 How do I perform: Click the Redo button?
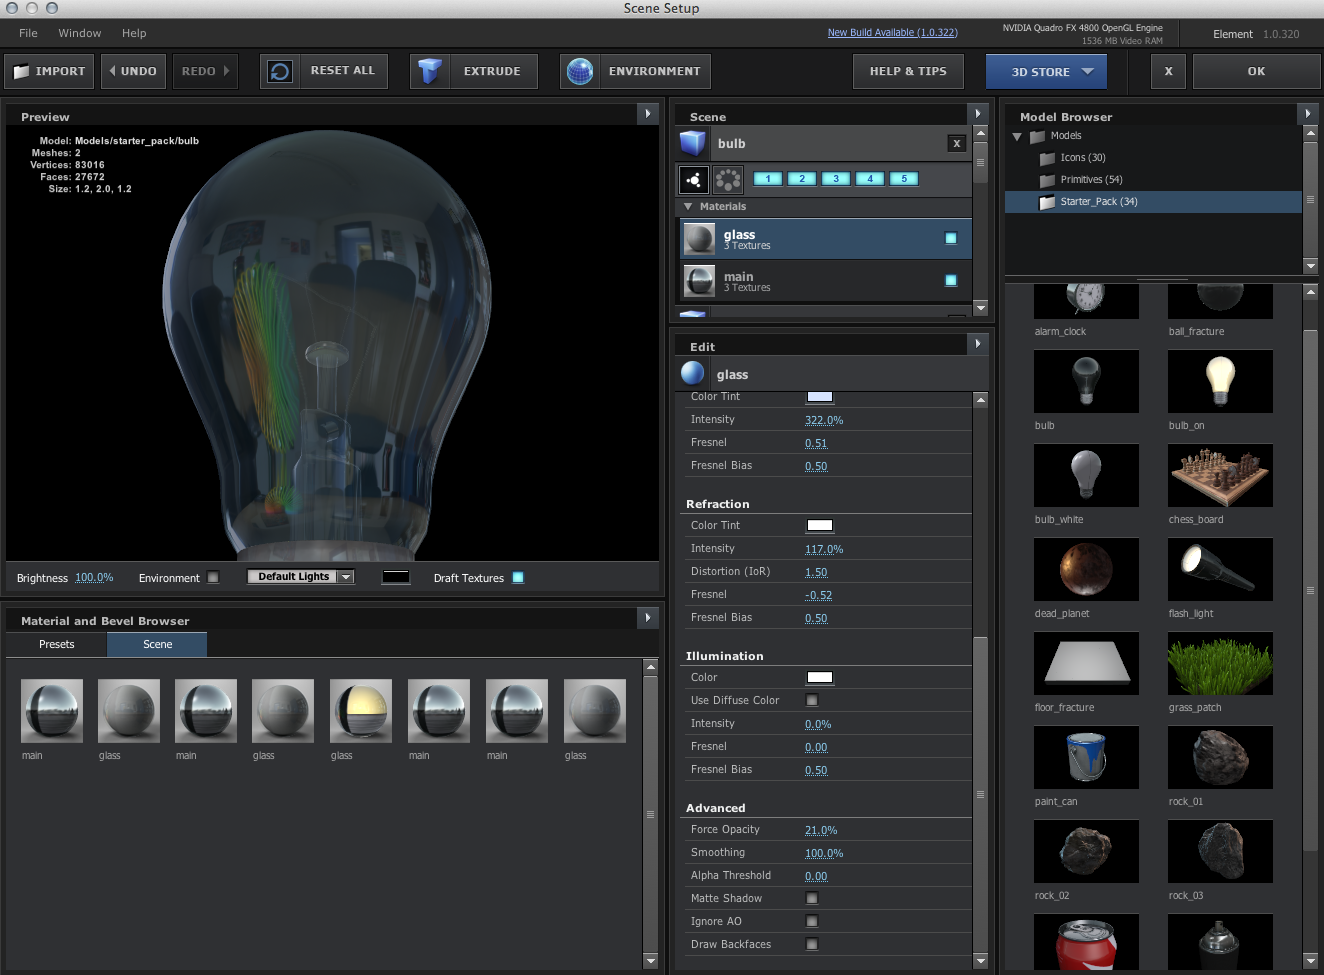tap(205, 71)
